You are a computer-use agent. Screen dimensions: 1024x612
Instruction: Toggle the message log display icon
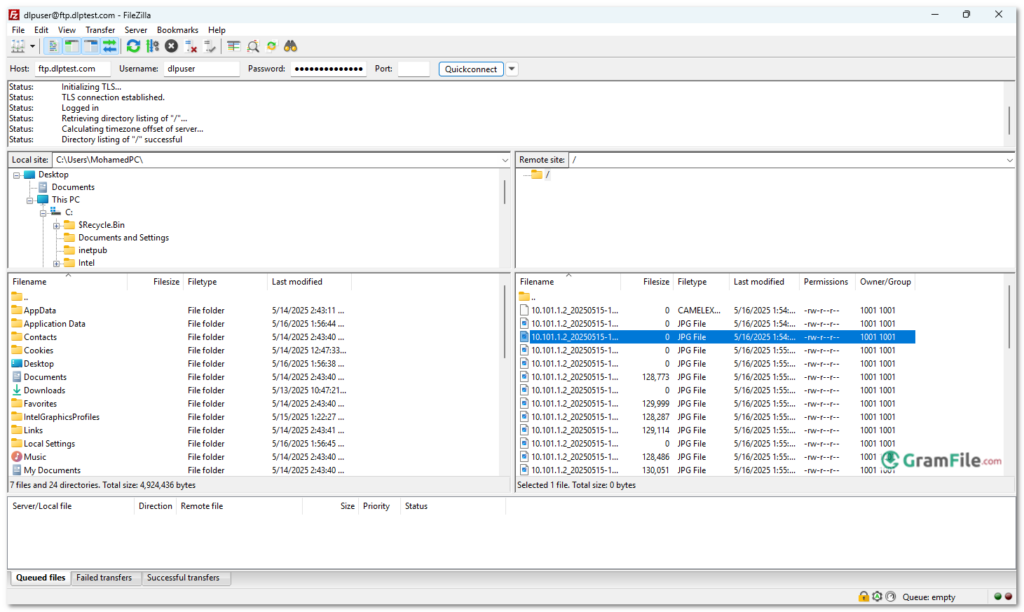54,46
